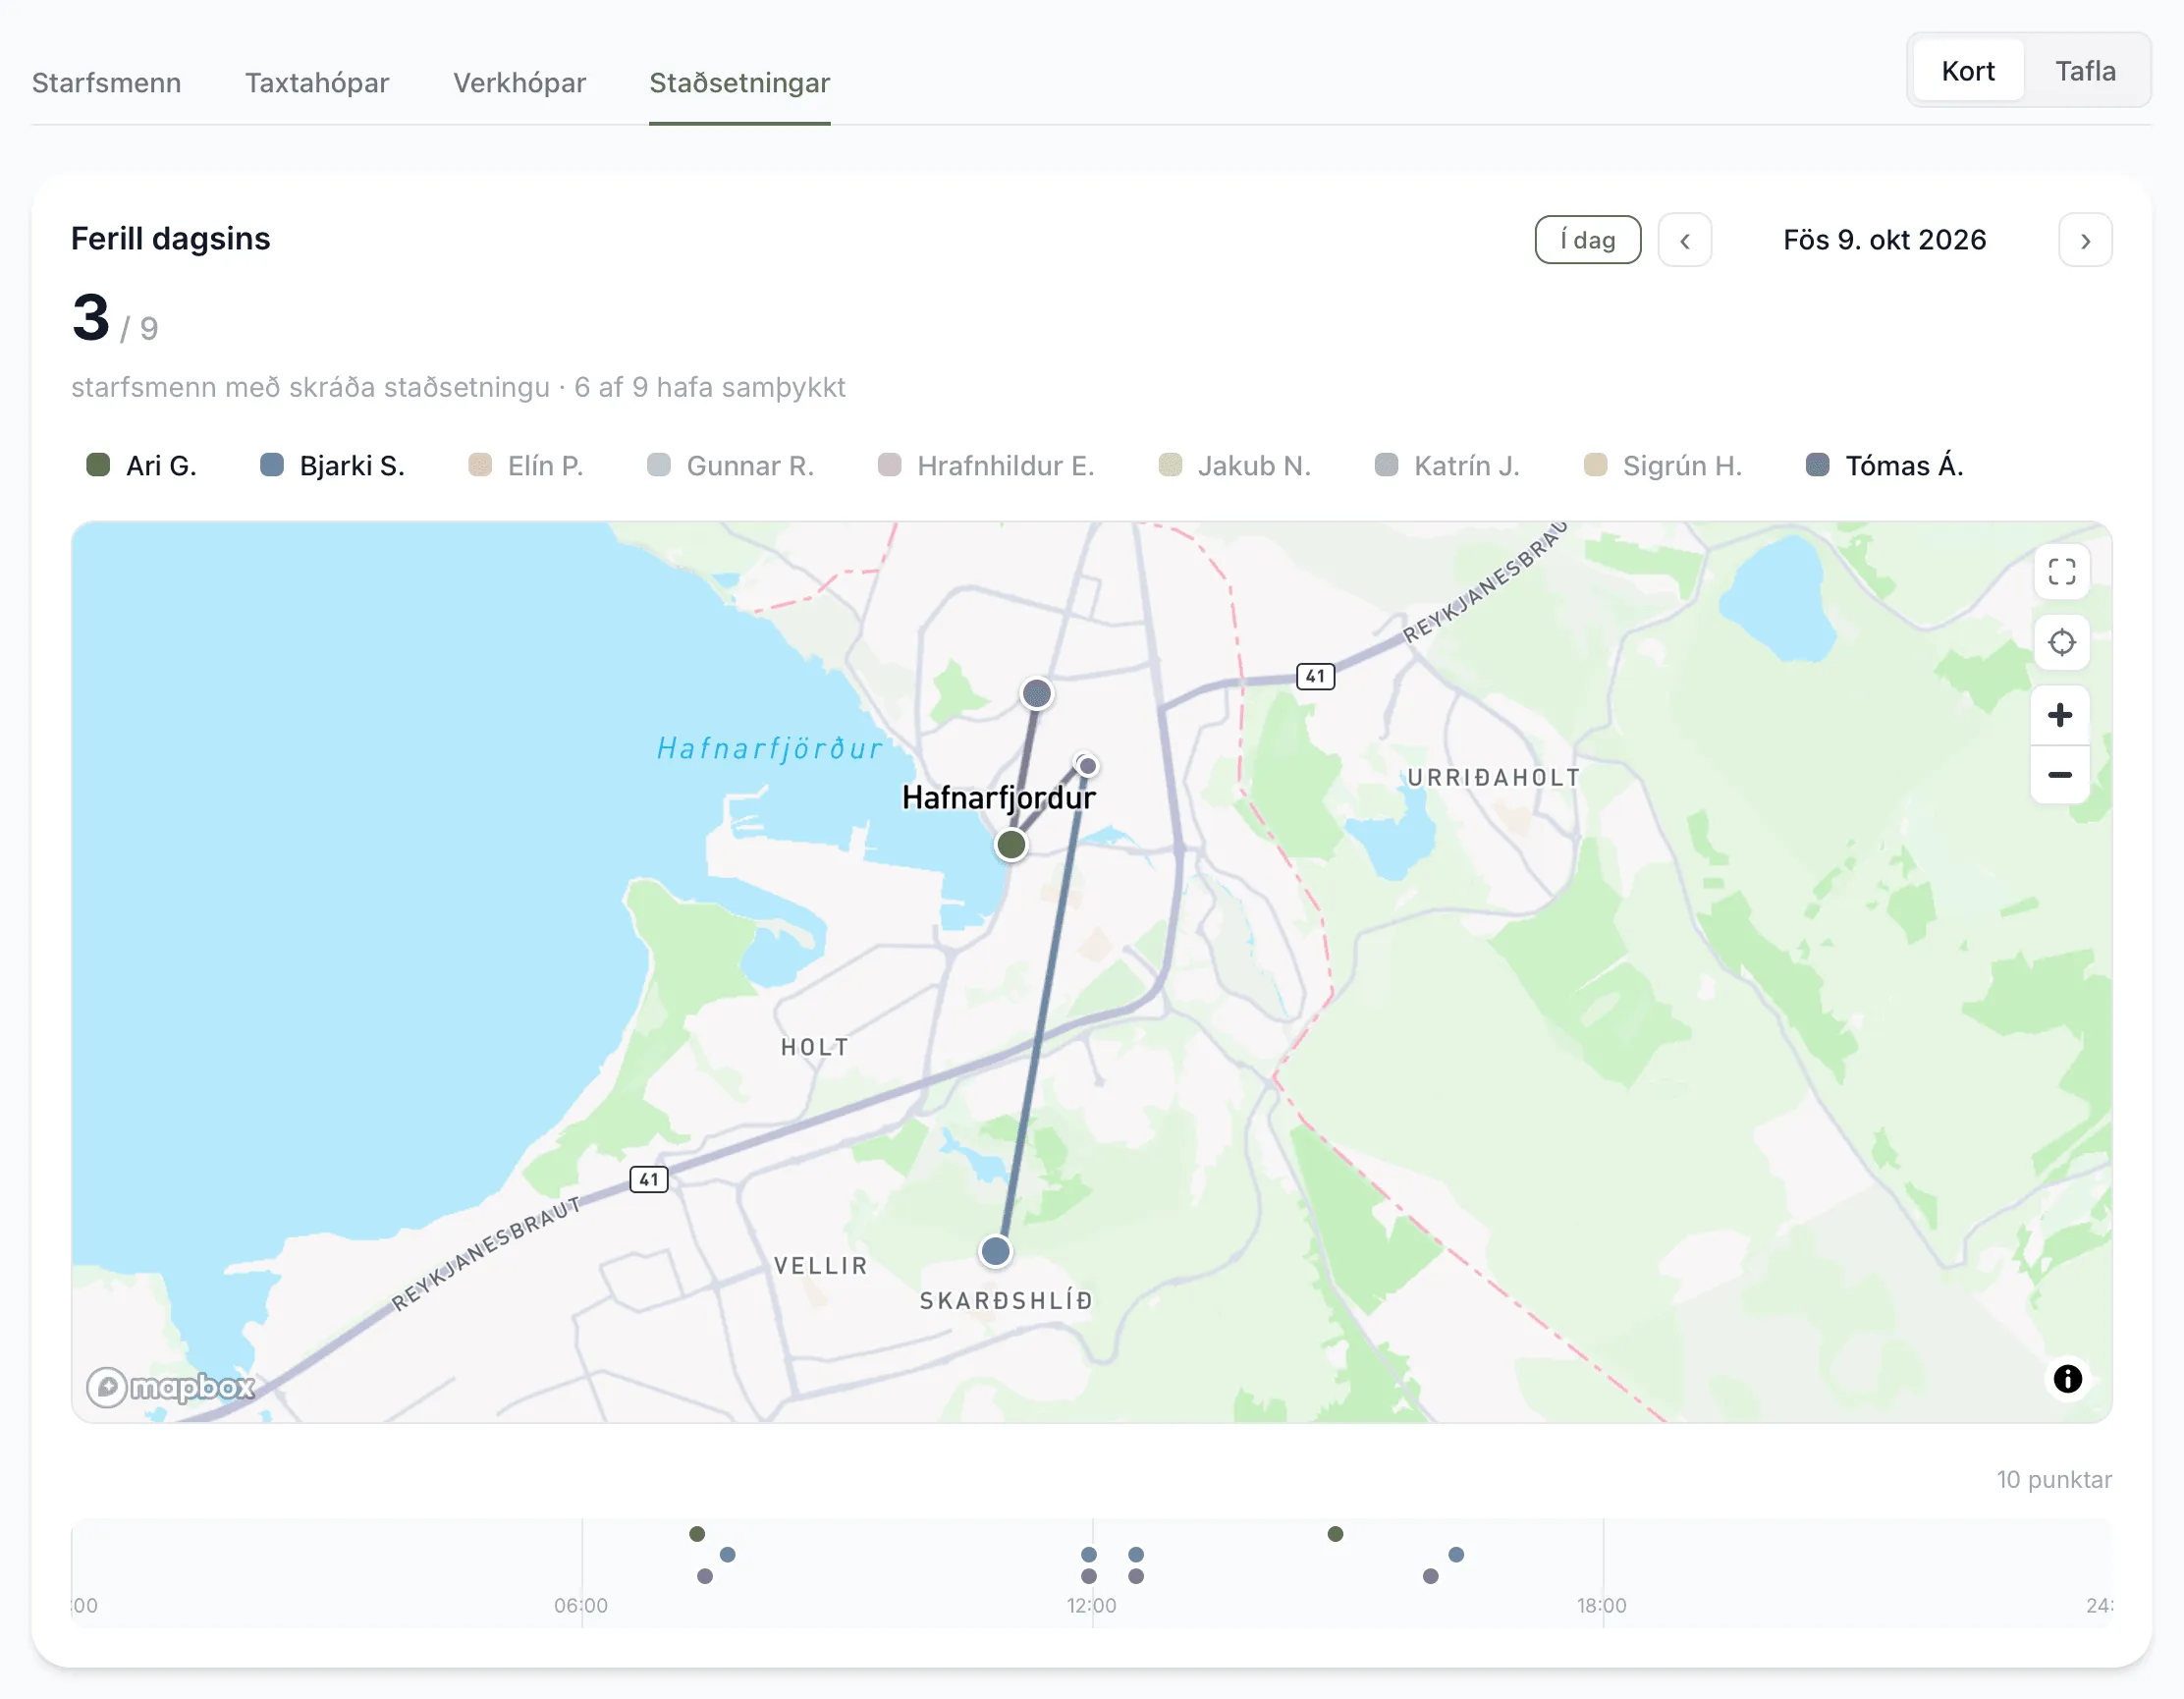Image resolution: width=2184 pixels, height=1699 pixels.
Task: Click the small marker right of Hafnarfjordur label
Action: point(1087,766)
